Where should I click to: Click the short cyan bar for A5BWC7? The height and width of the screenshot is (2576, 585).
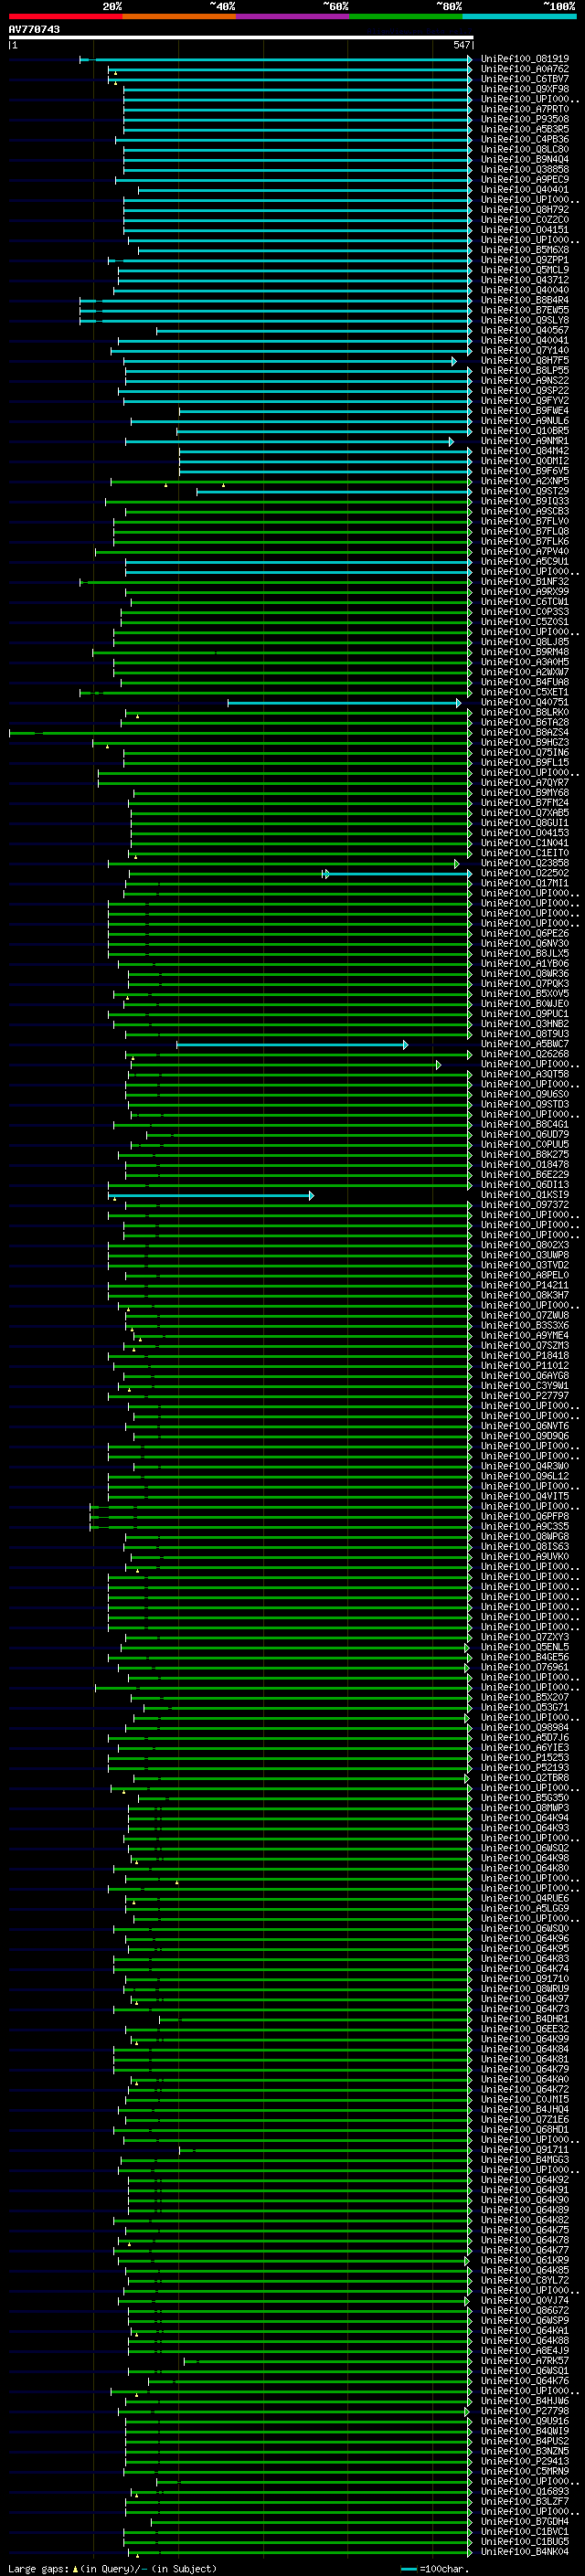pyautogui.click(x=292, y=1045)
